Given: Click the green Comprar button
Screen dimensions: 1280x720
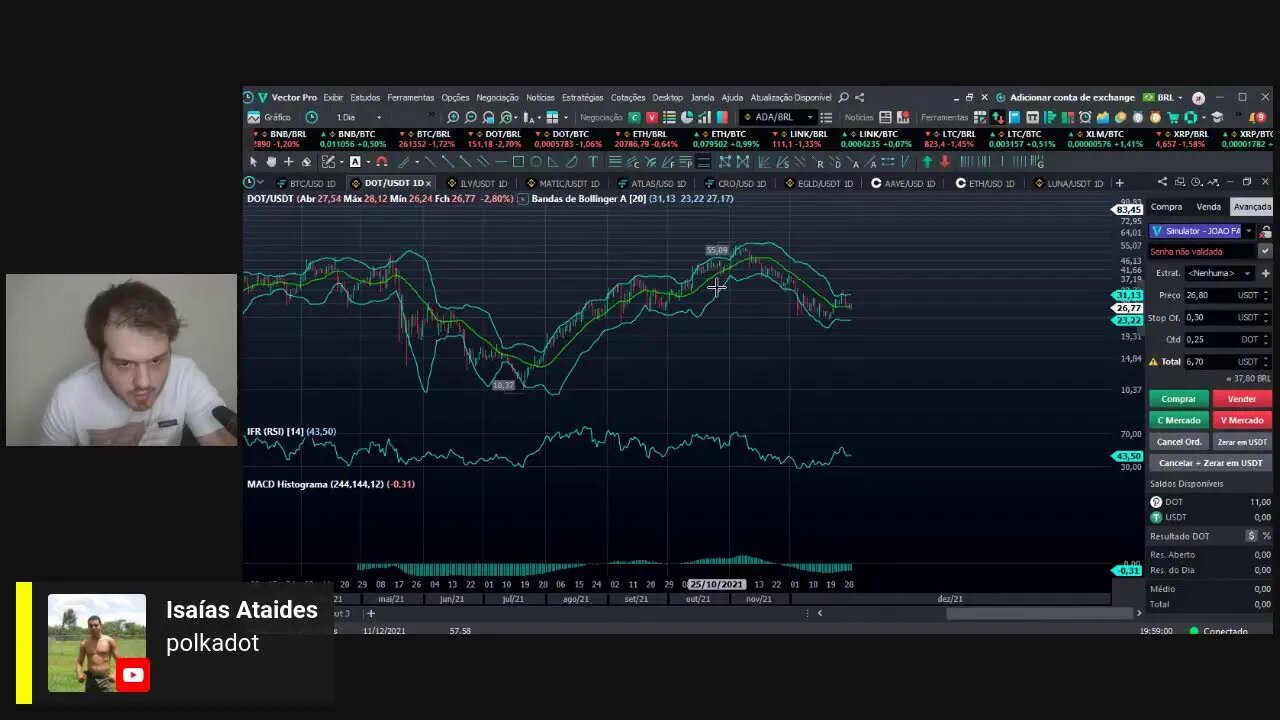Looking at the screenshot, I should [1179, 399].
